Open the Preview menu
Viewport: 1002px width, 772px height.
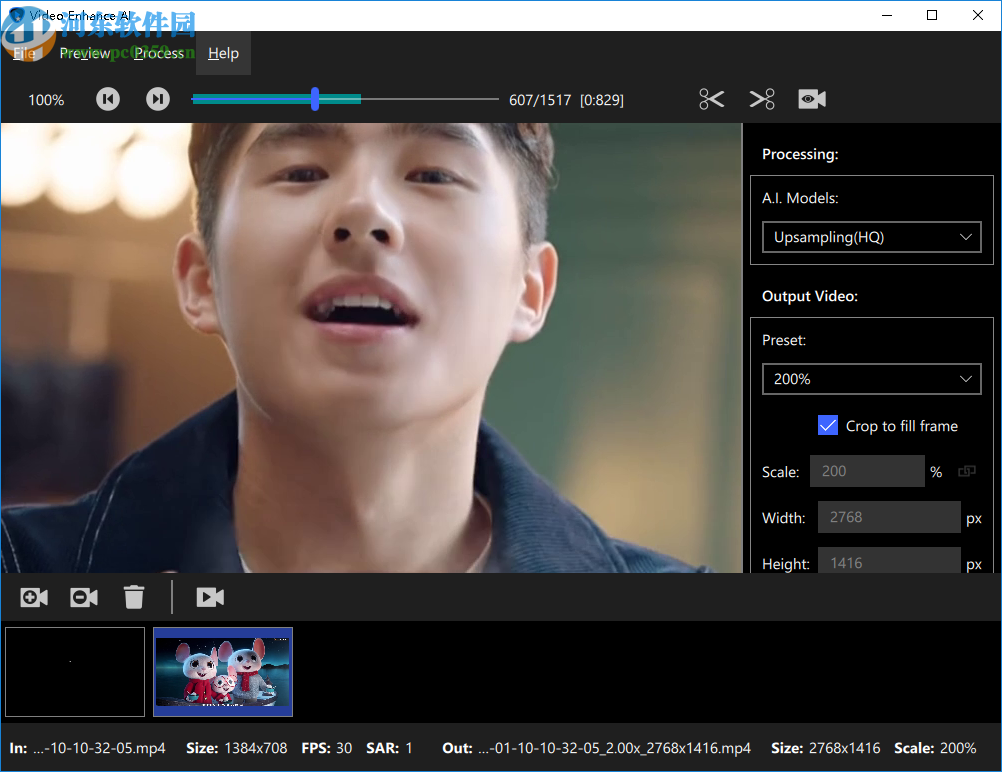tap(85, 53)
